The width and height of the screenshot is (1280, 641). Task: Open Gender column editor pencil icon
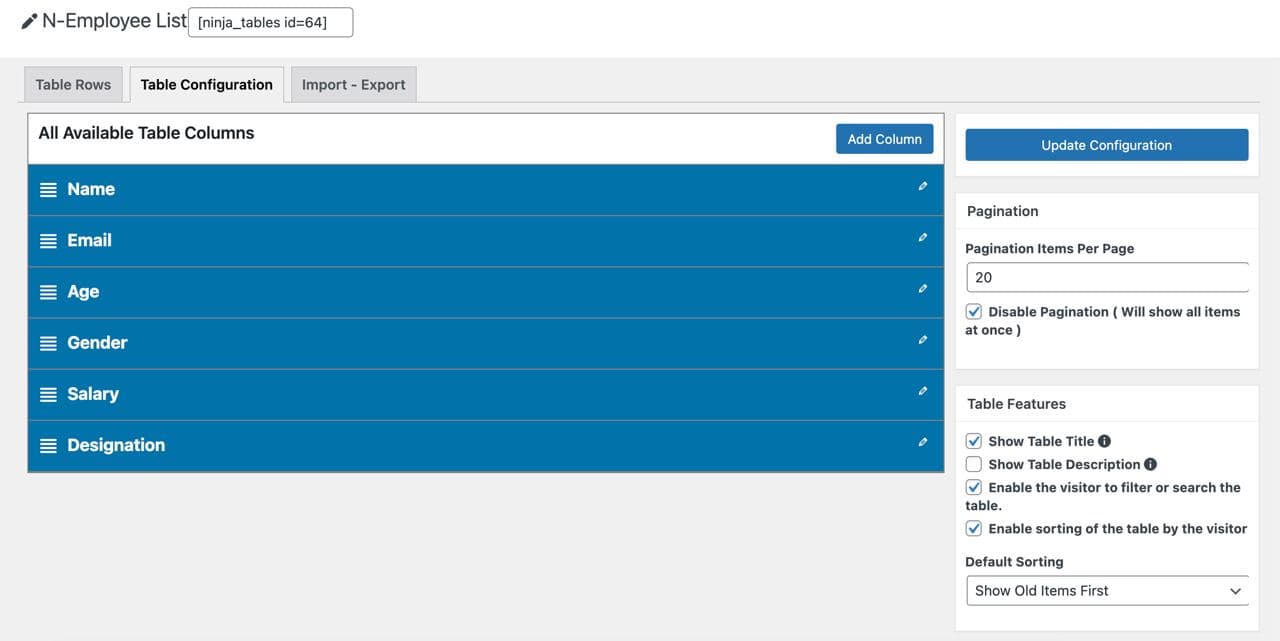pos(922,340)
